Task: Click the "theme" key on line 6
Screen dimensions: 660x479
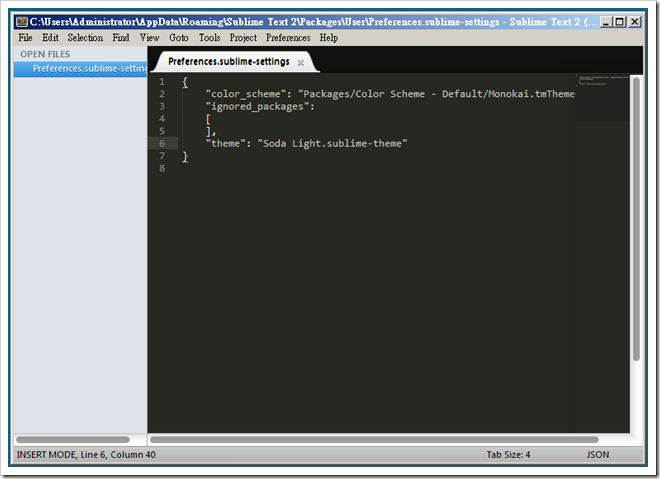Action: [x=228, y=144]
